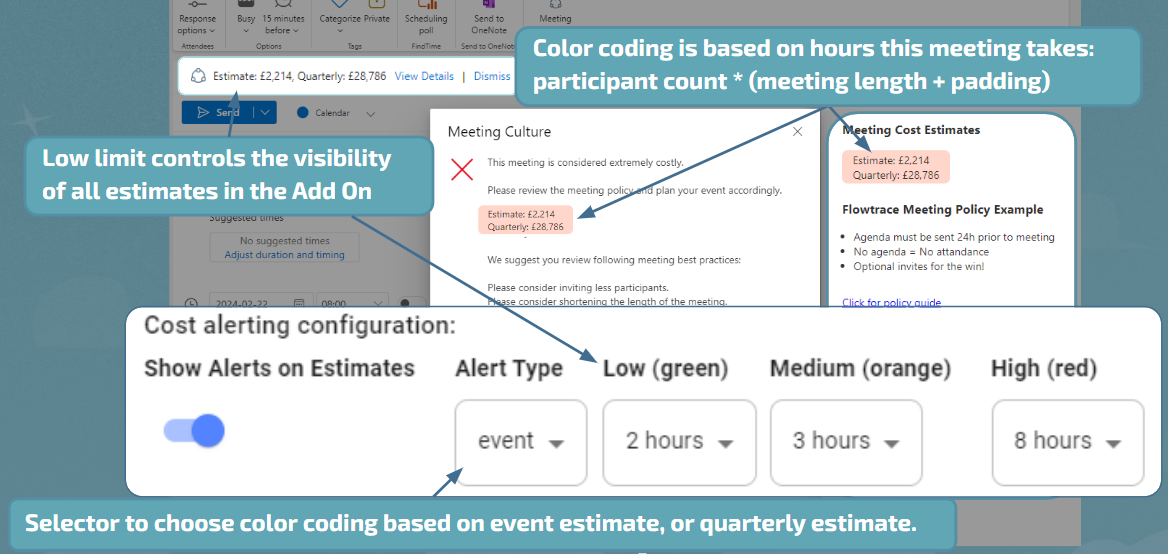Click the Flowtrace icon in the estimate banner
This screenshot has width=1168, height=554.
(x=198, y=76)
